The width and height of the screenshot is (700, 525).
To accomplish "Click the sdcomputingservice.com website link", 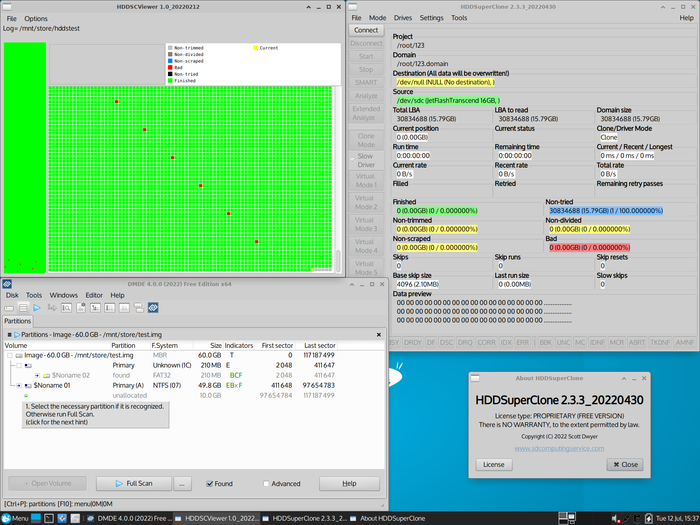I will [562, 449].
